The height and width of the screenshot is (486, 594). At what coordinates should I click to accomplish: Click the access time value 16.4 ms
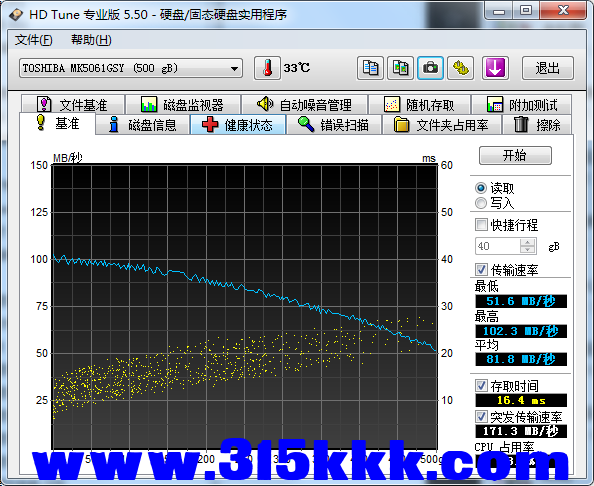521,400
